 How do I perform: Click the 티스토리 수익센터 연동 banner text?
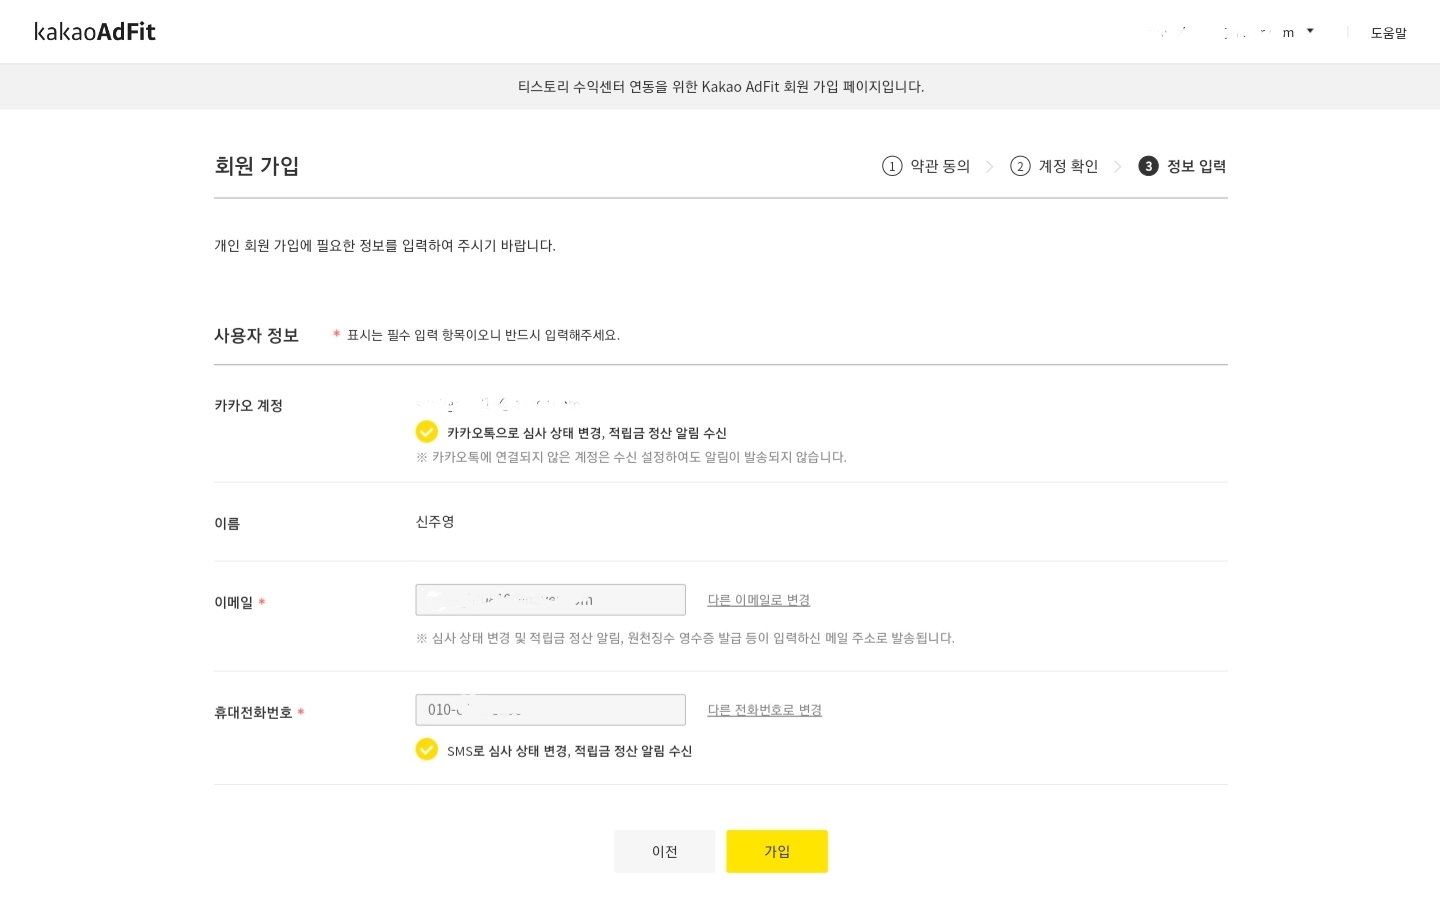(x=721, y=87)
